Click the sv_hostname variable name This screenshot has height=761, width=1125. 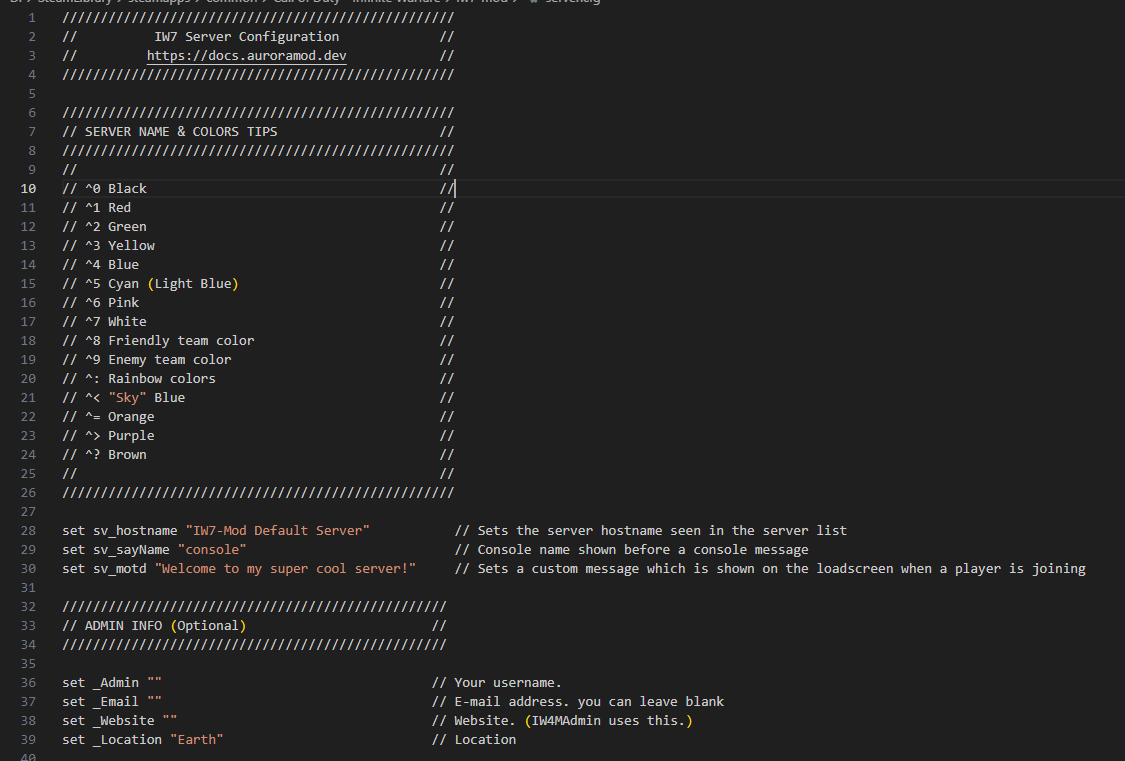135,530
